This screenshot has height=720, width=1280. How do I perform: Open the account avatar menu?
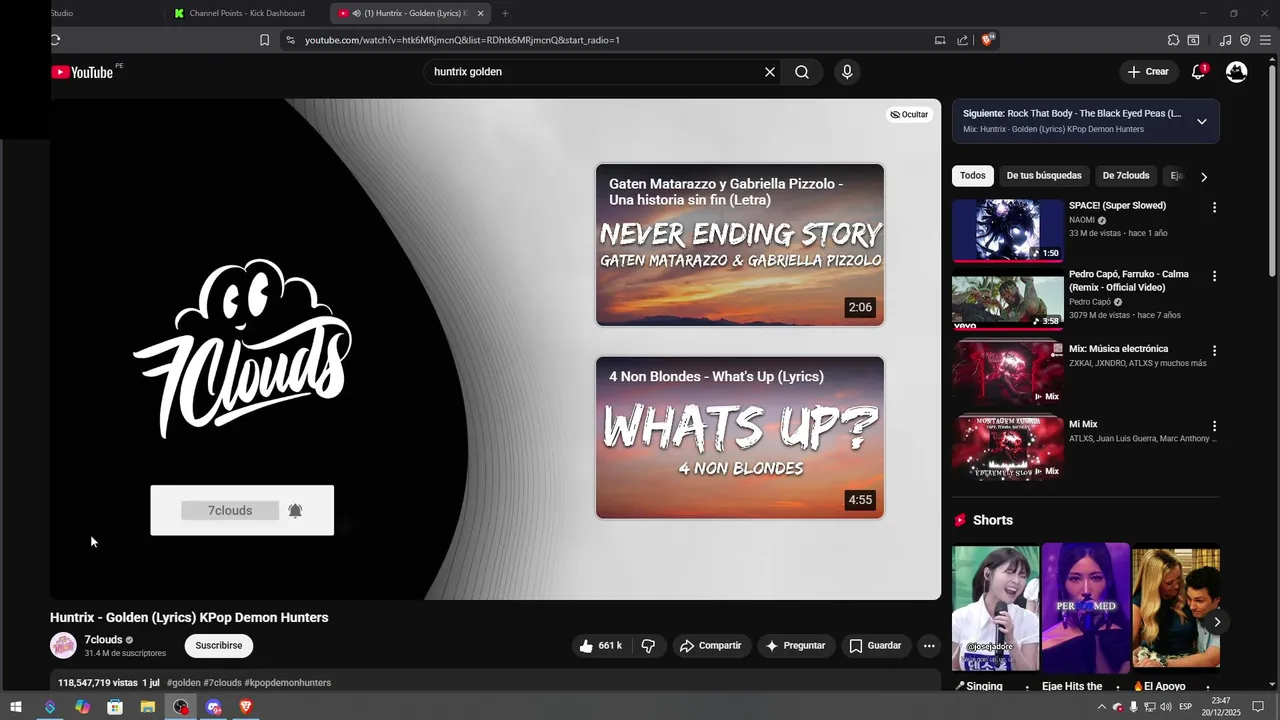[x=1237, y=72]
